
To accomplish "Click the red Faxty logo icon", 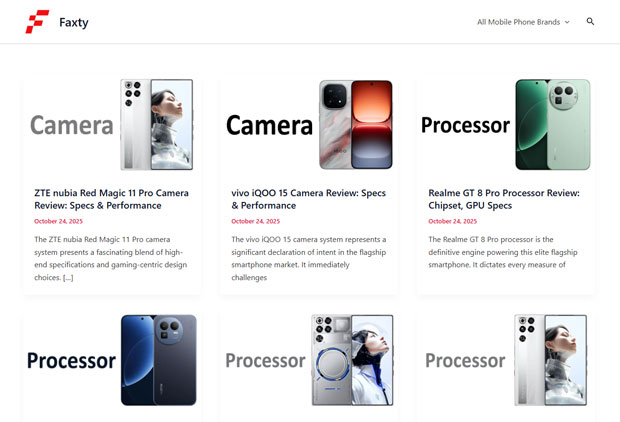I will click(38, 22).
